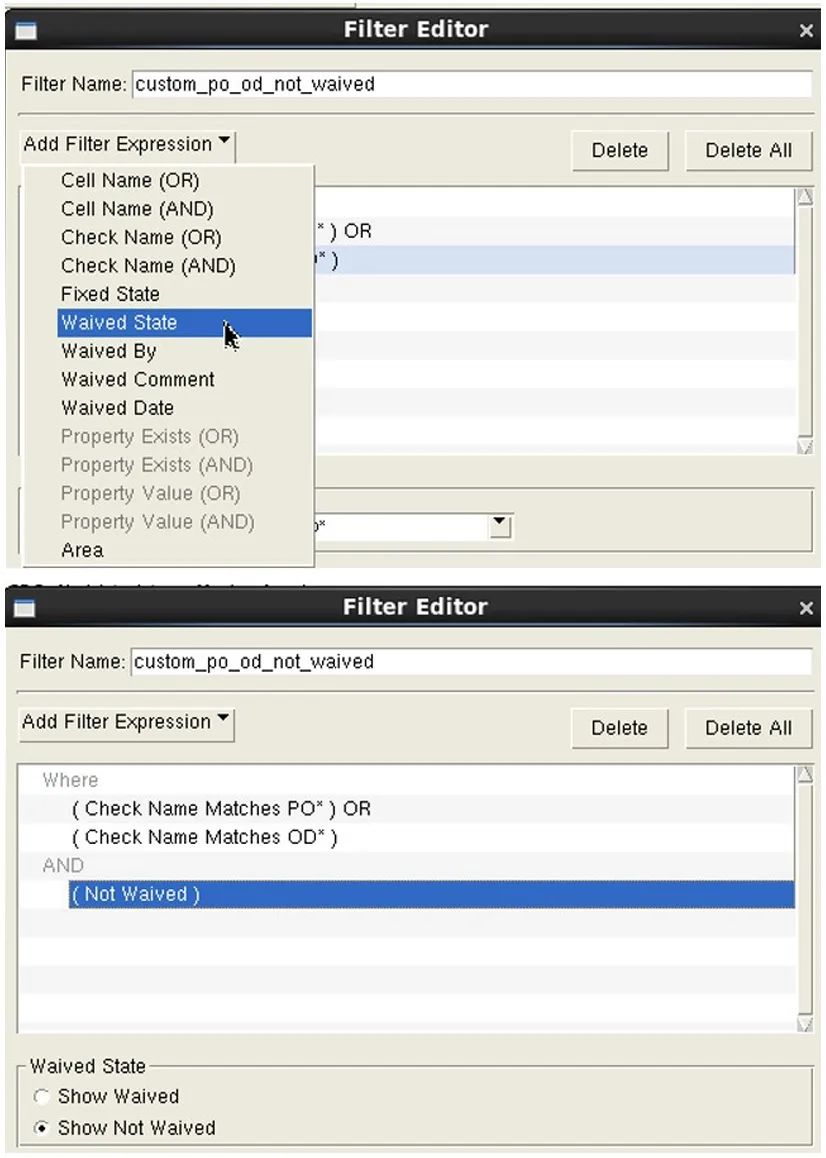The width and height of the screenshot is (826, 1158).
Task: Click scroll up arrow in top expression list
Action: pos(805,196)
